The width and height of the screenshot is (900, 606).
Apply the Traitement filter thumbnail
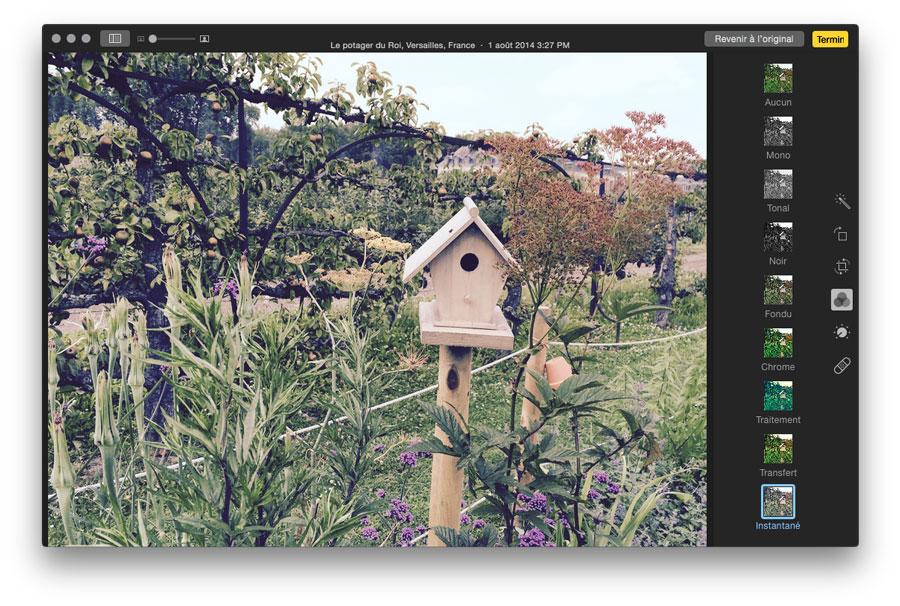[778, 395]
